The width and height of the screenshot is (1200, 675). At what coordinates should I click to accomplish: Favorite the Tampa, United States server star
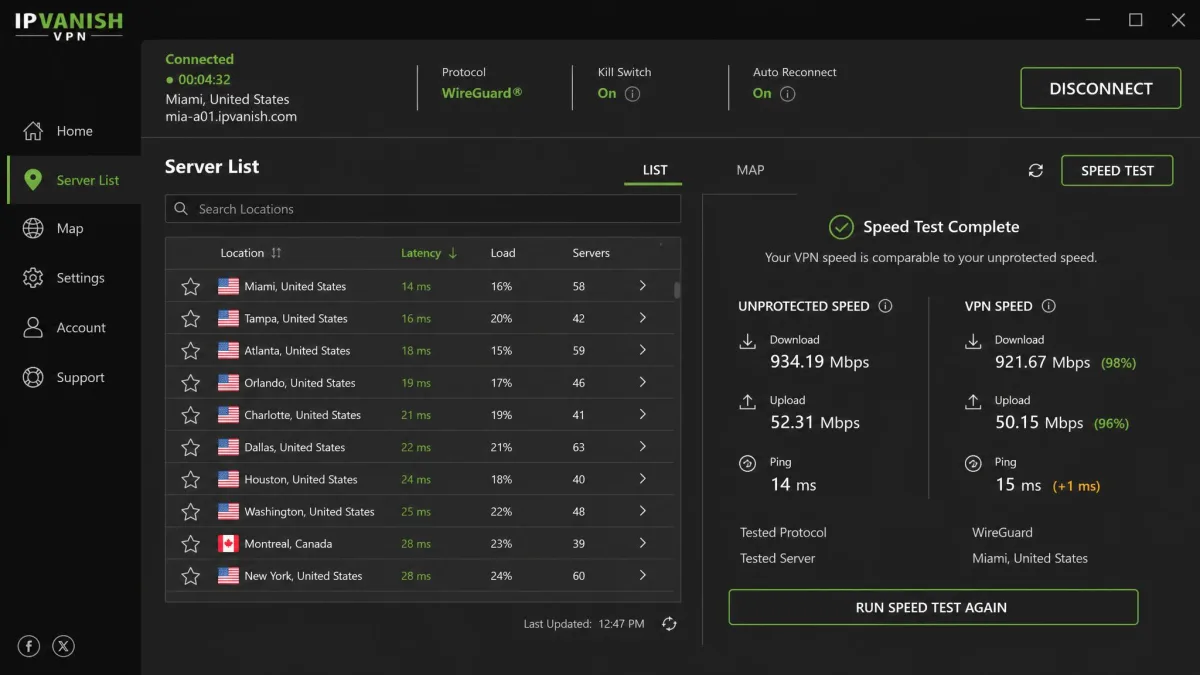pyautogui.click(x=190, y=319)
